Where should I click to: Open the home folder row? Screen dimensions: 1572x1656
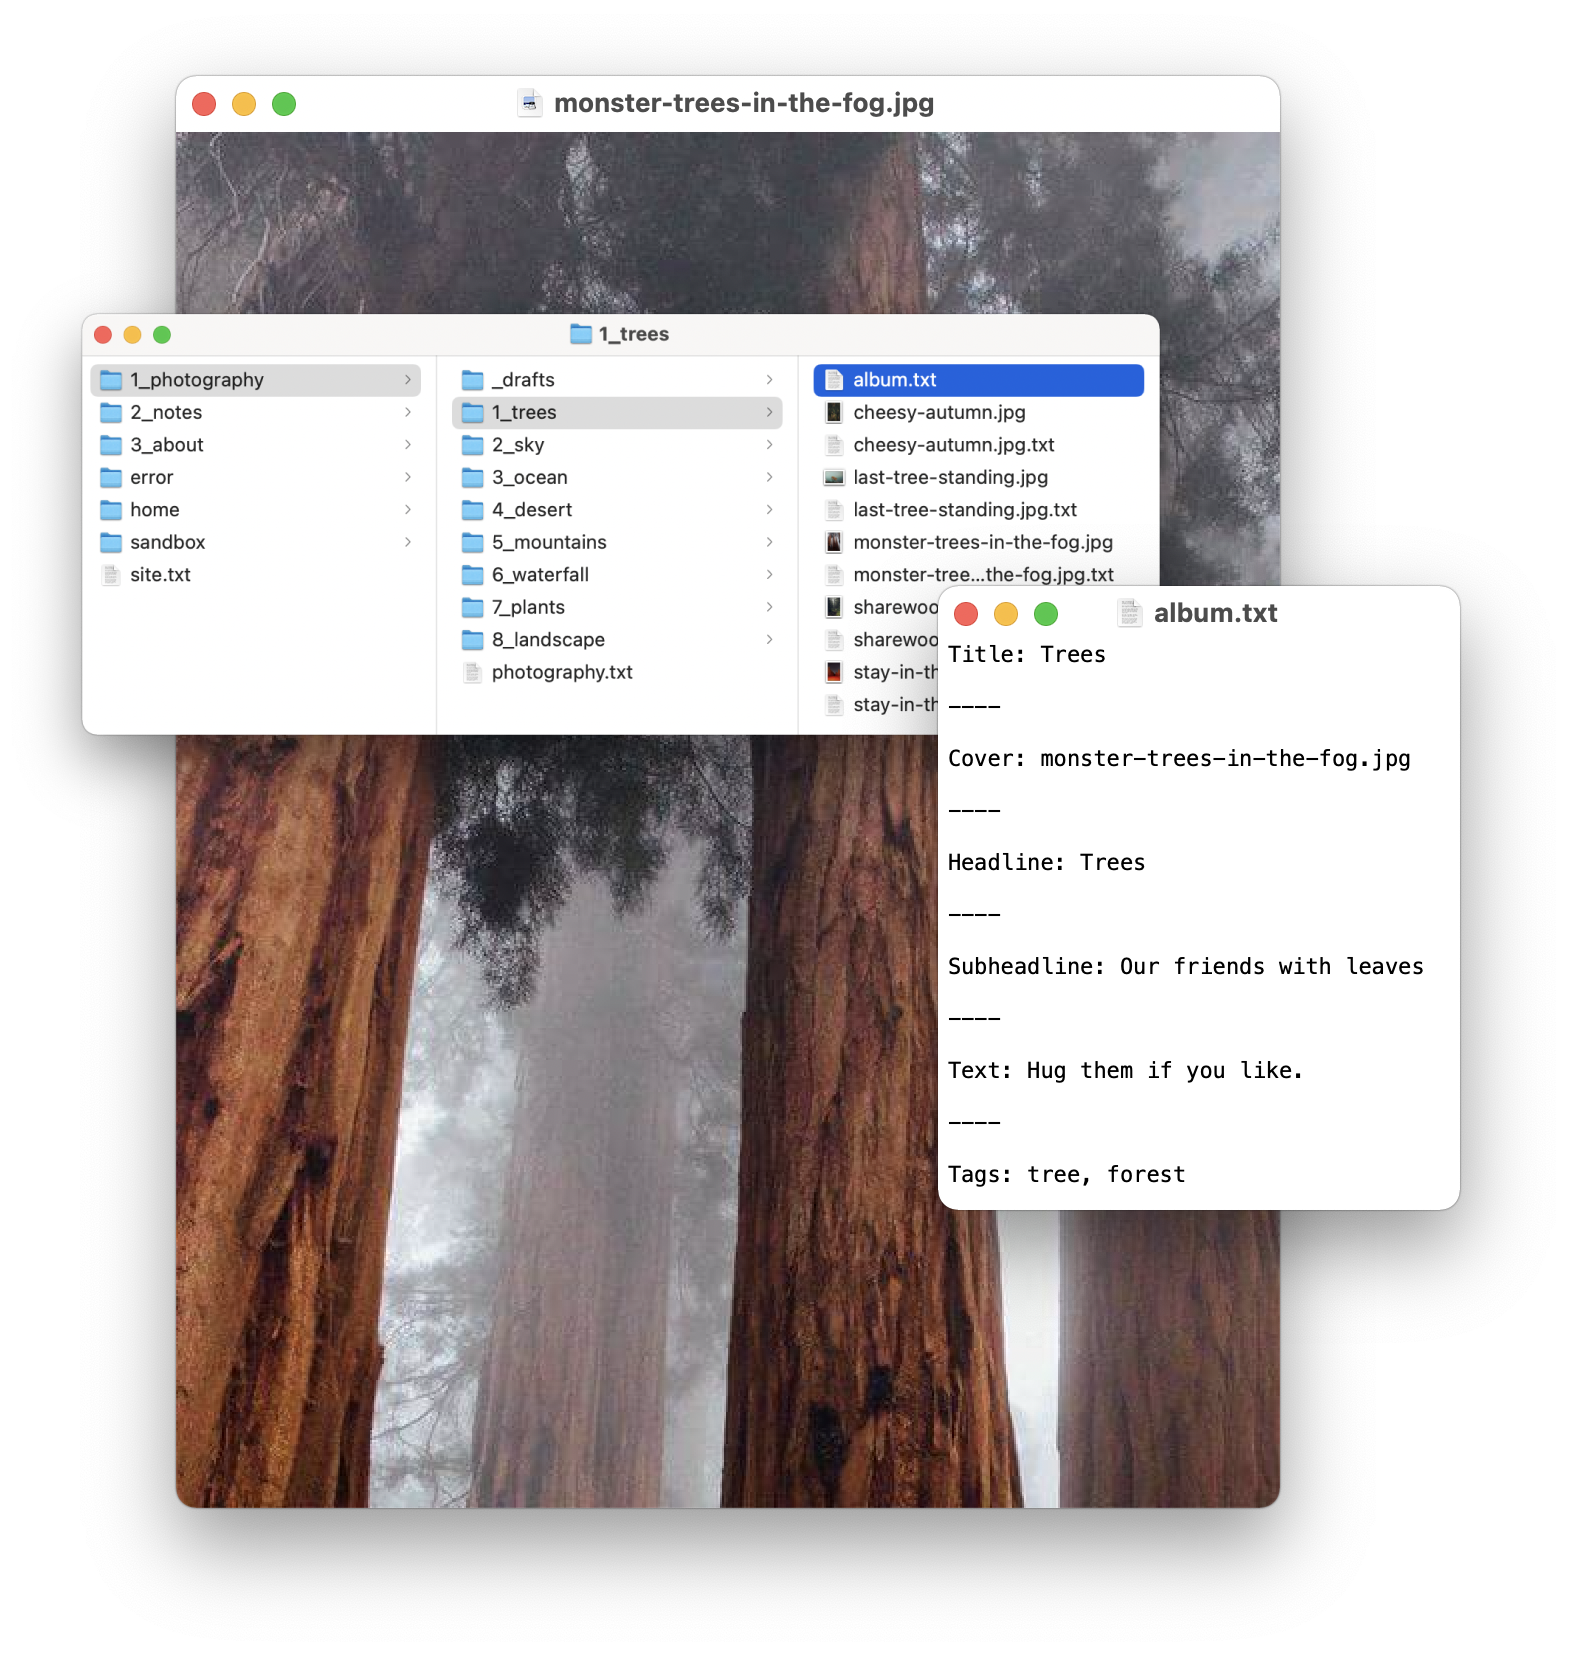(x=256, y=510)
